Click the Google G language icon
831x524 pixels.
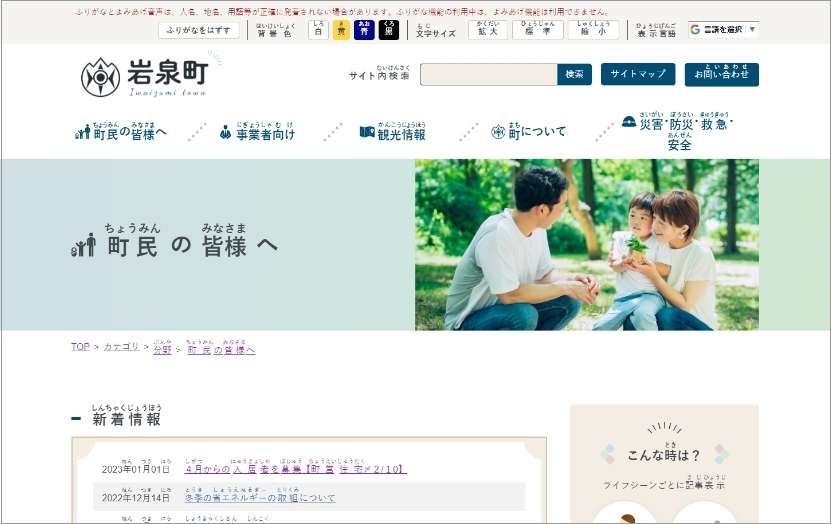click(695, 30)
